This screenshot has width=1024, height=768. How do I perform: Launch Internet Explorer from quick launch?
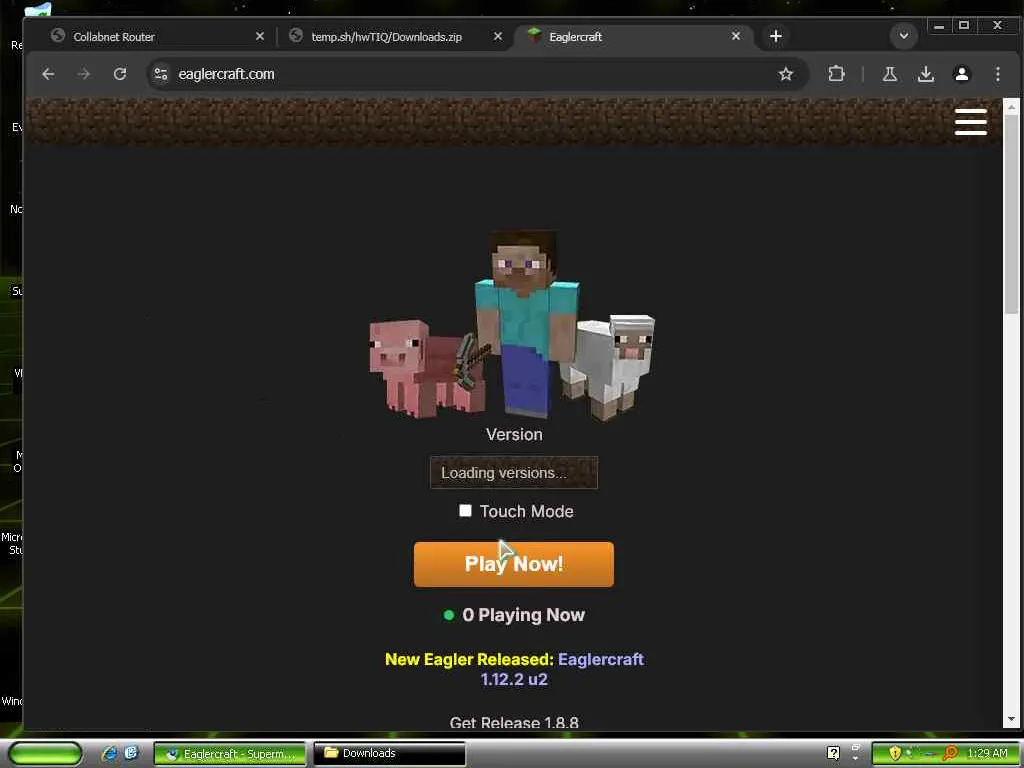[110, 753]
